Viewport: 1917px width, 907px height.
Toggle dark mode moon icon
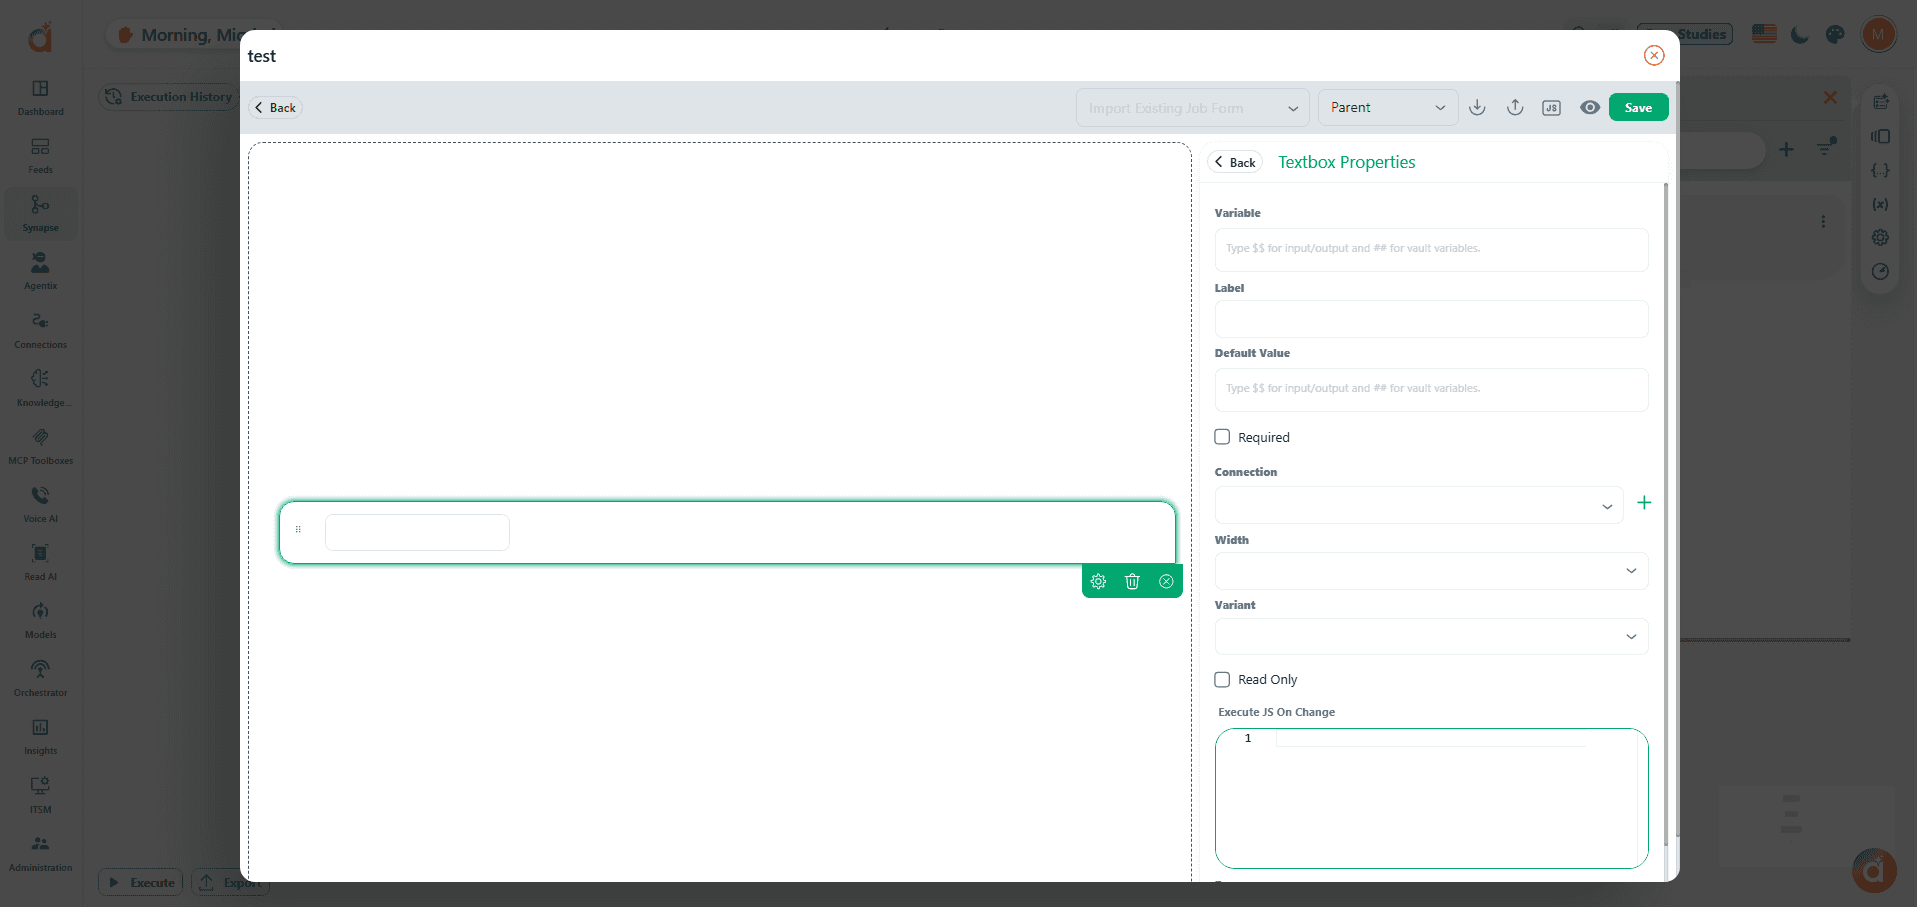pos(1800,35)
